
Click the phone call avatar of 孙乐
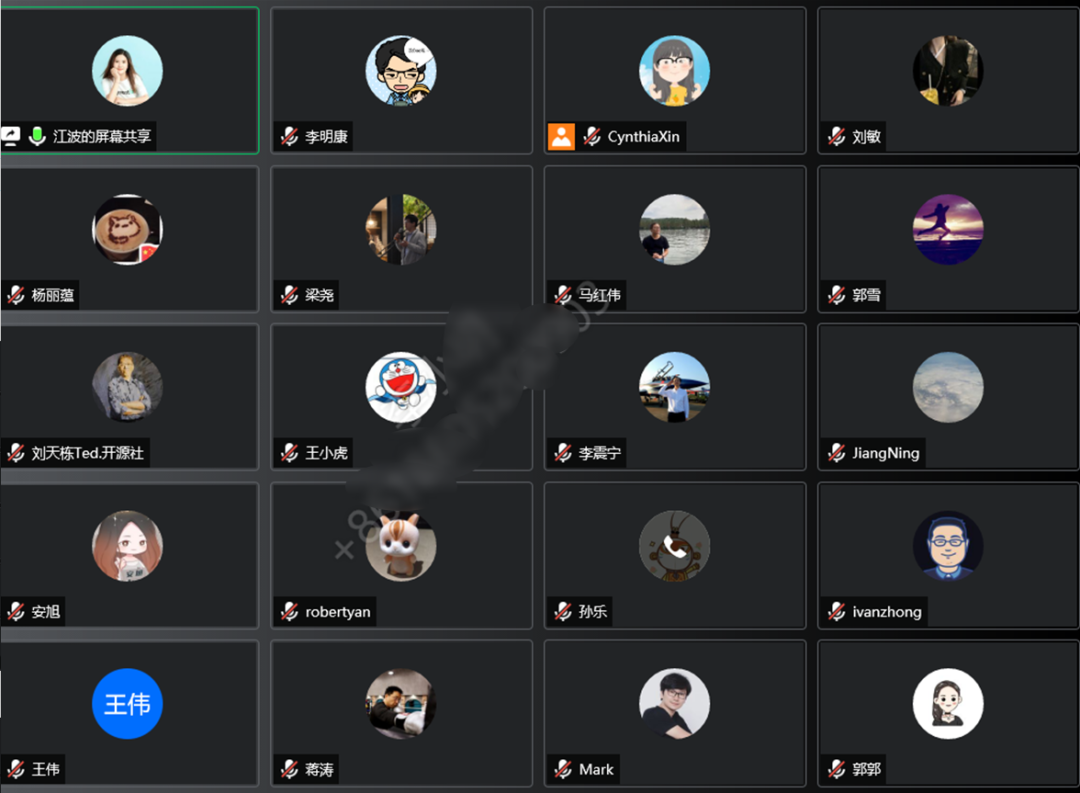pyautogui.click(x=674, y=546)
